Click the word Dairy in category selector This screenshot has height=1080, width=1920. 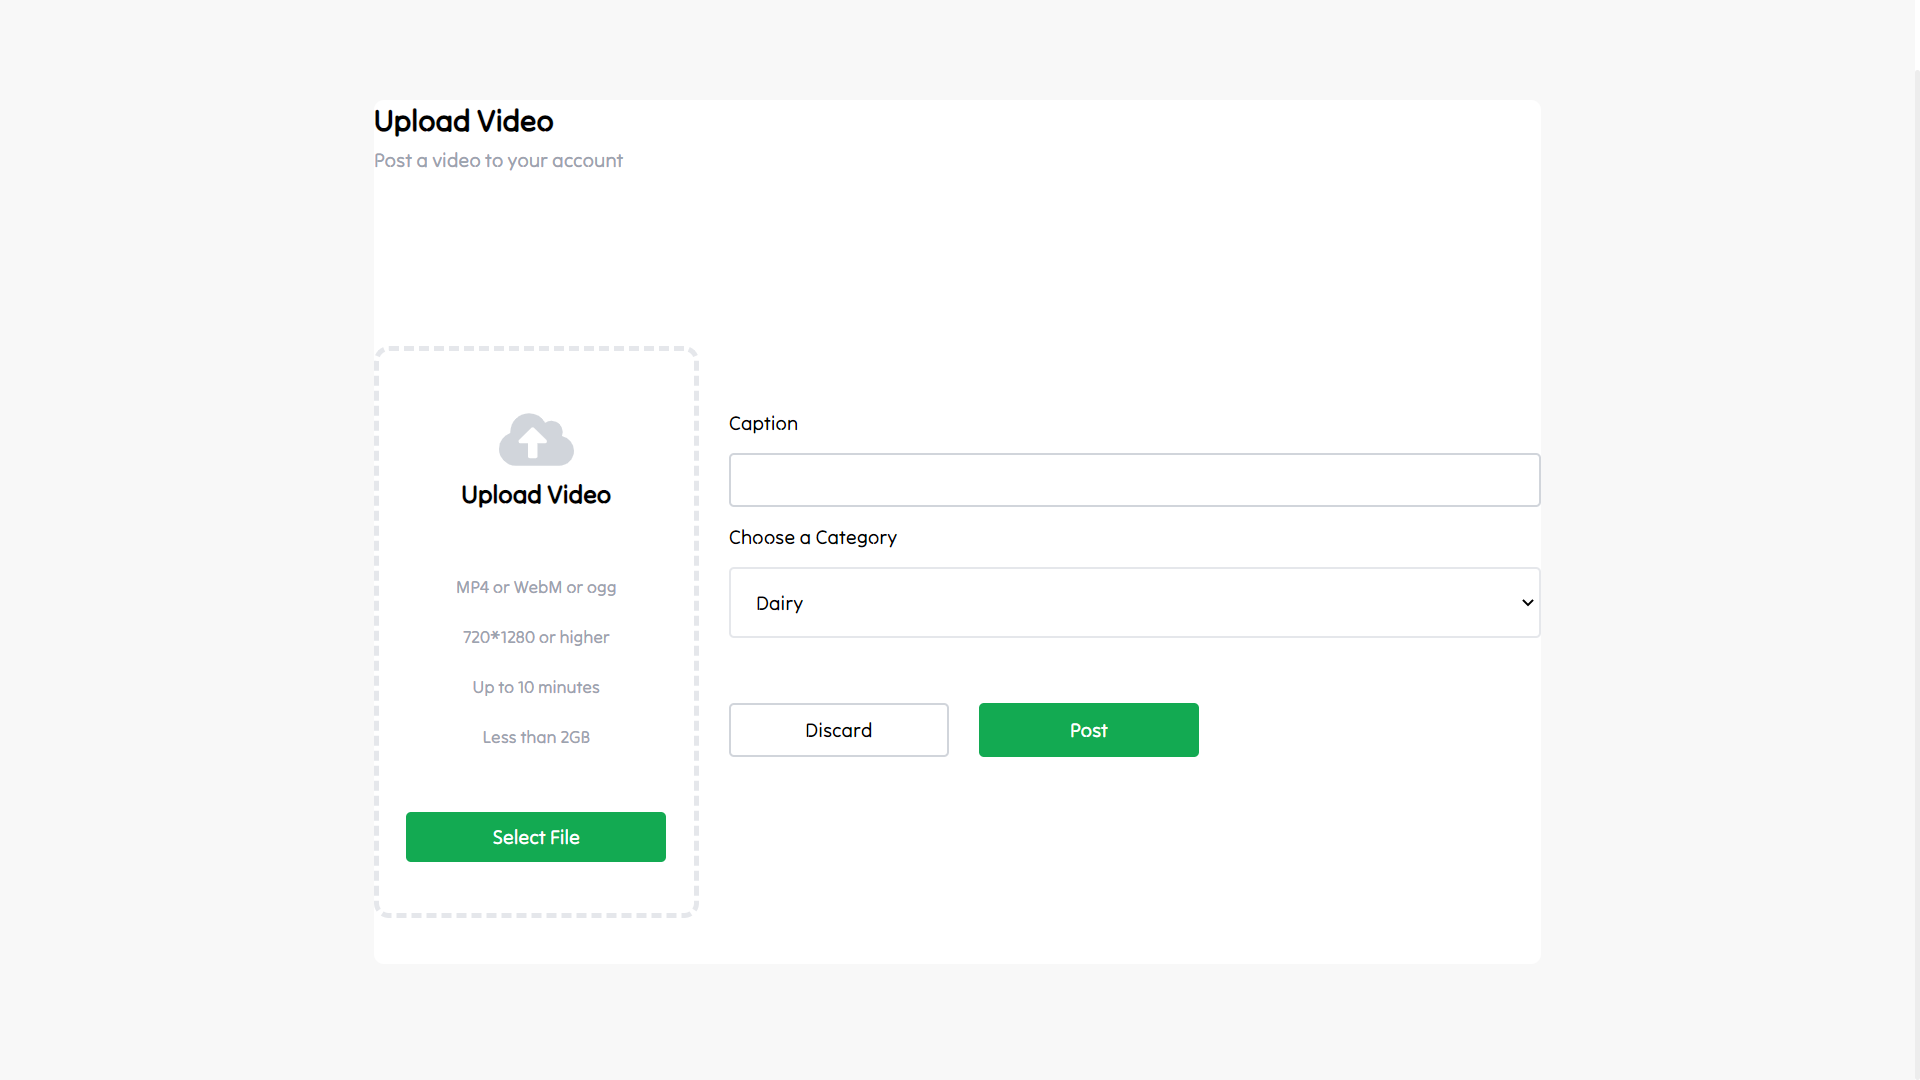click(x=779, y=603)
